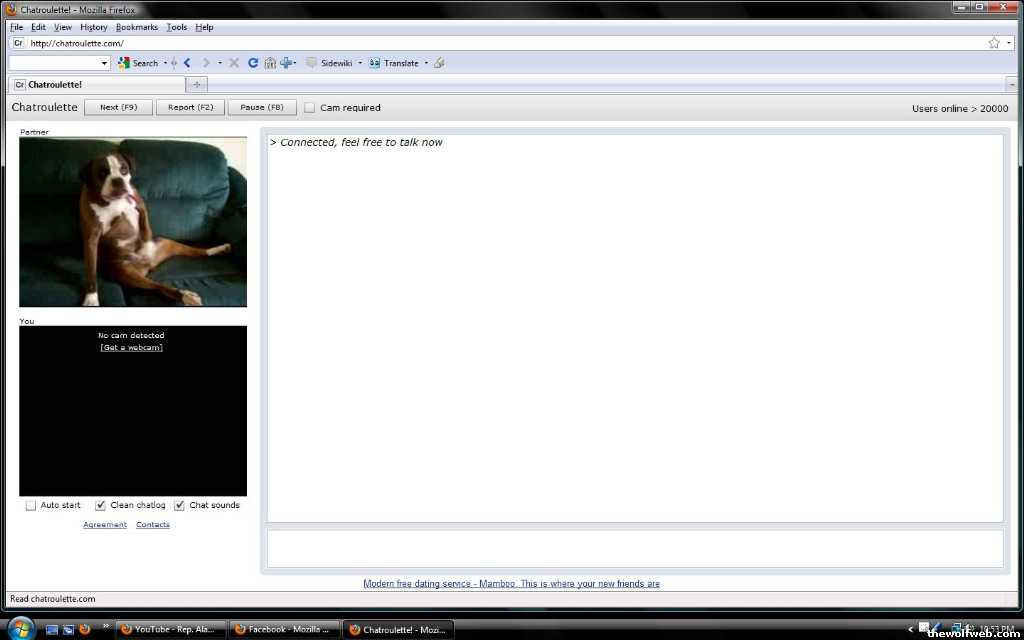Expand the Translate options dropdown arrow
This screenshot has height=640, width=1024.
tap(426, 63)
